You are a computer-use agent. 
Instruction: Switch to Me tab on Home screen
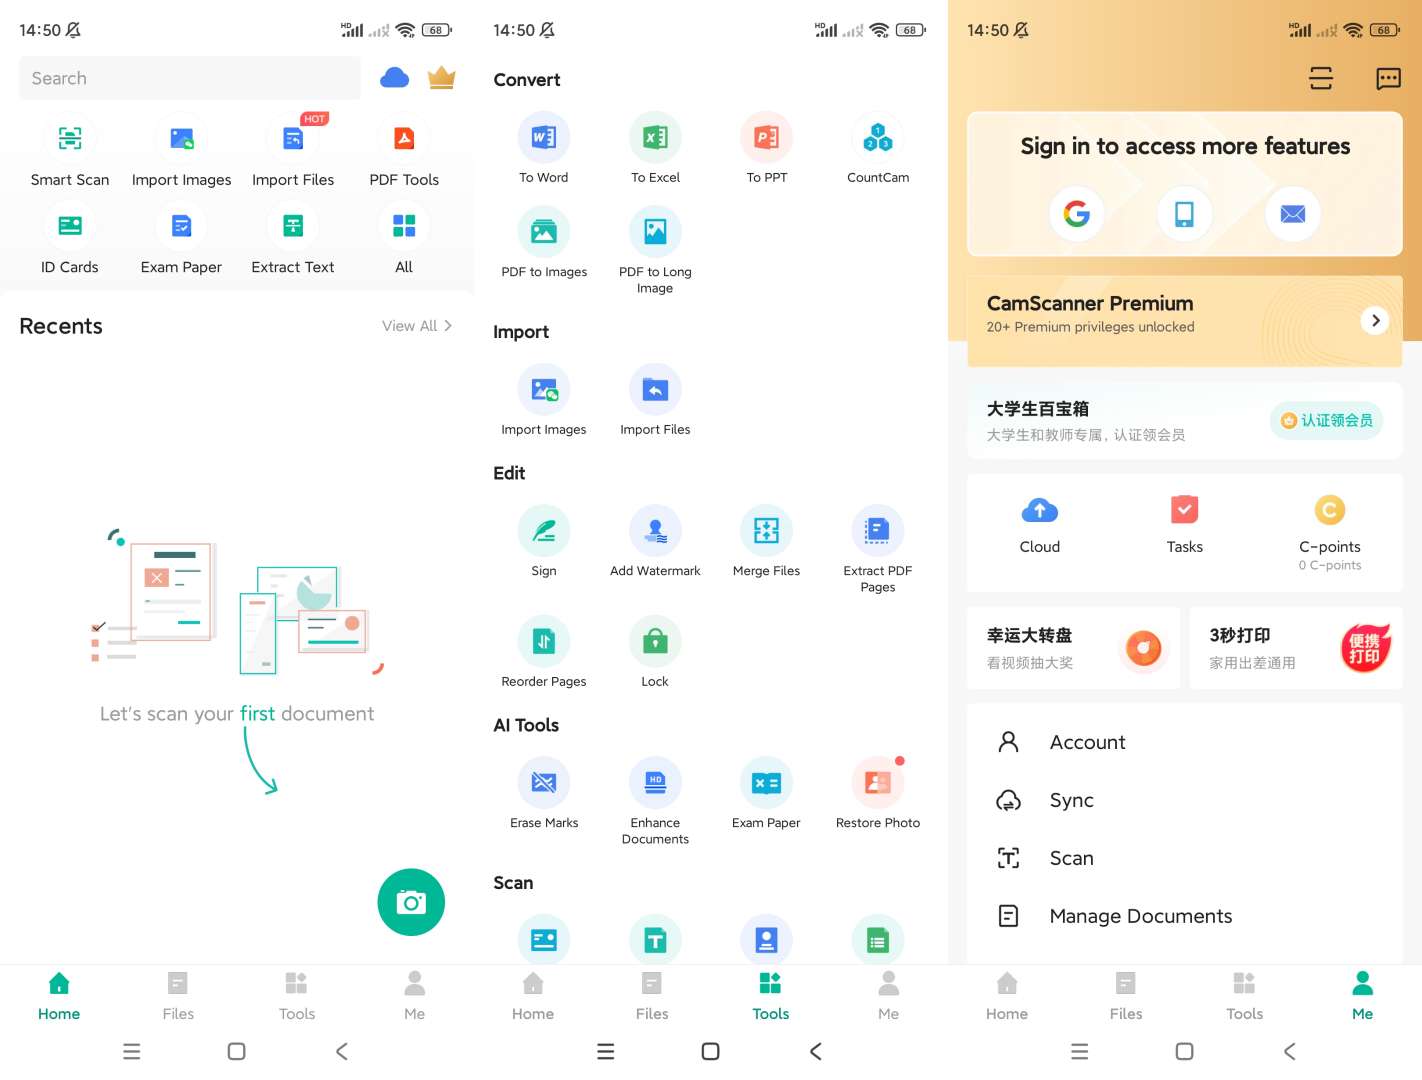pos(415,996)
